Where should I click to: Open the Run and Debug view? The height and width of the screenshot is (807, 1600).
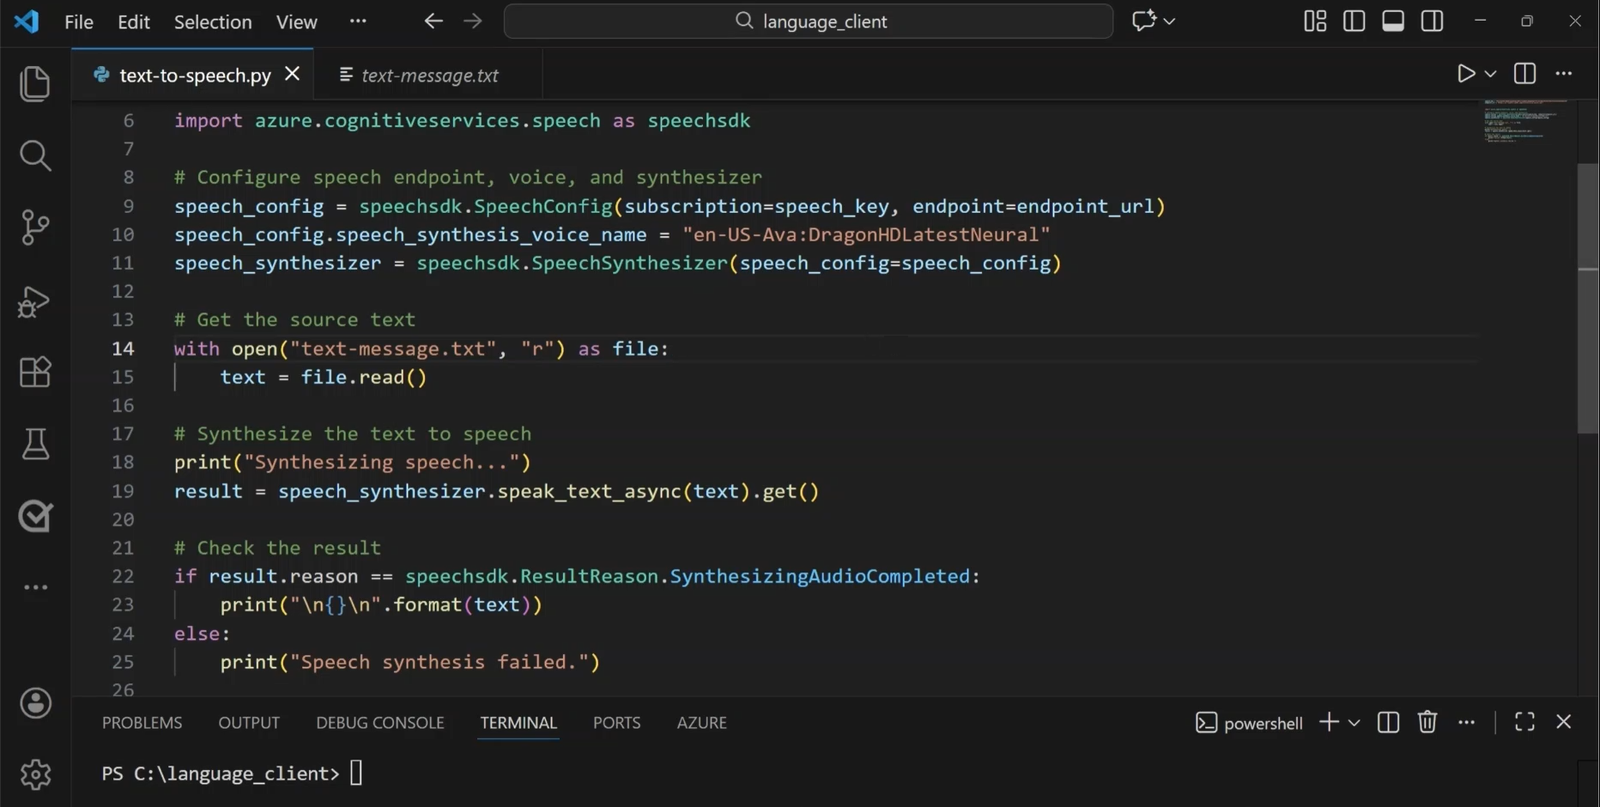click(35, 301)
